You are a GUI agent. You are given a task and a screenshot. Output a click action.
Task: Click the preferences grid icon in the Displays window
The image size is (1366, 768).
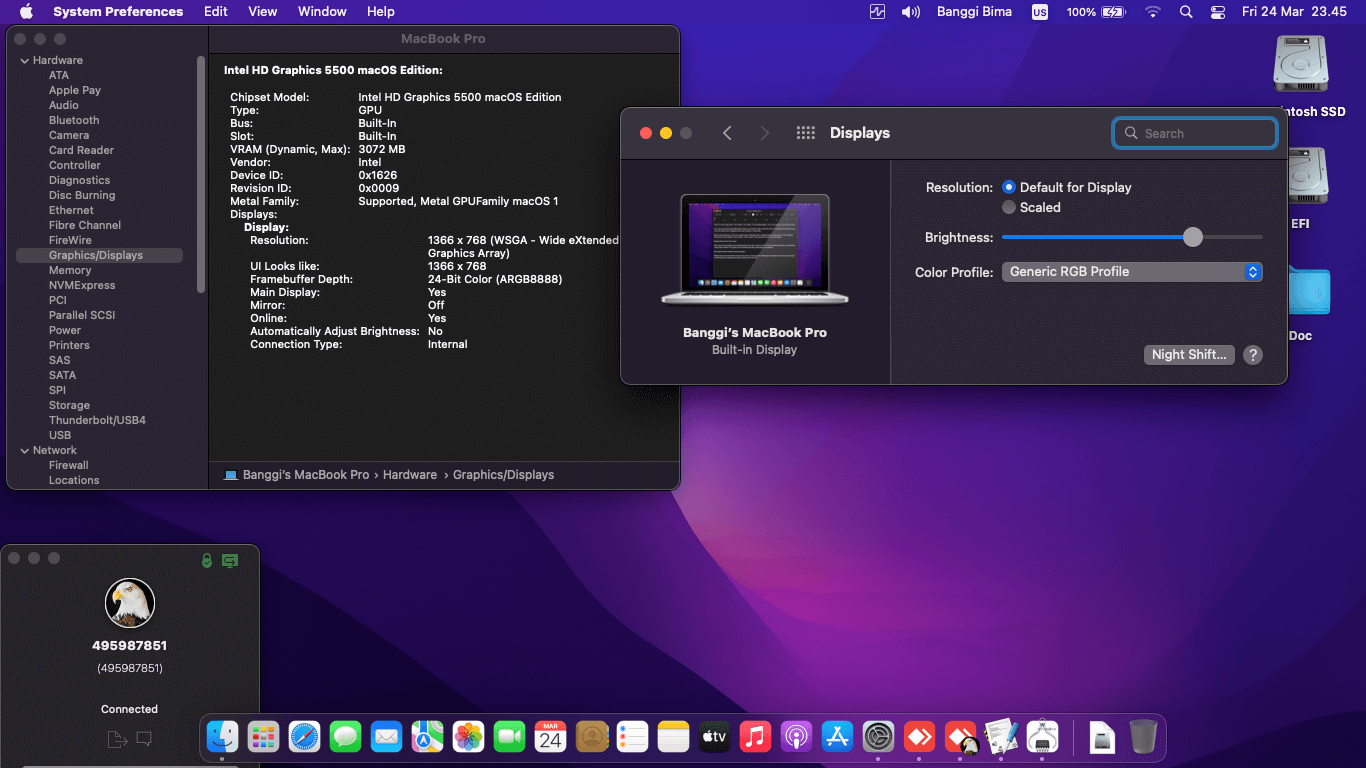click(x=805, y=132)
